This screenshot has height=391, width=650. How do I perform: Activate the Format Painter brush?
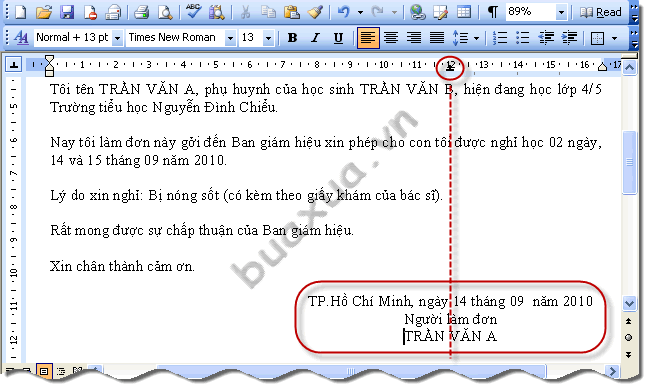pos(315,12)
